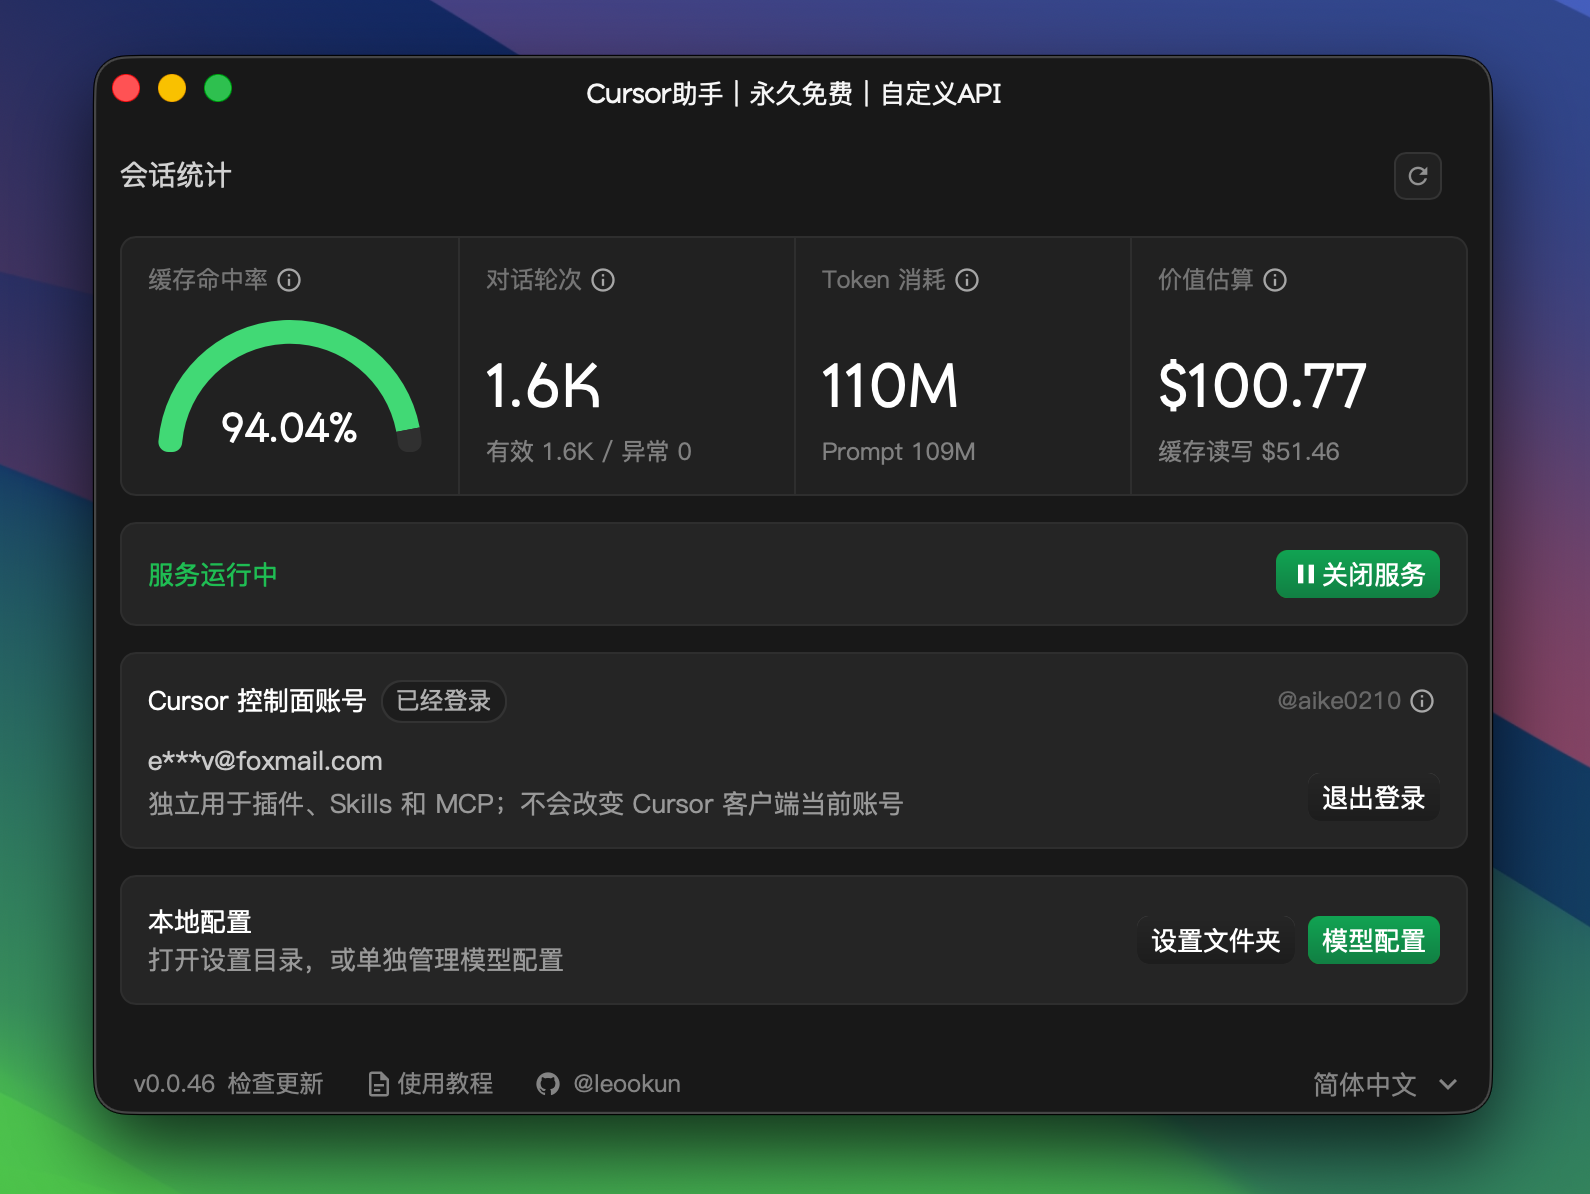The height and width of the screenshot is (1194, 1590).
Task: Open the 设置文件夹 folder
Action: coord(1215,940)
